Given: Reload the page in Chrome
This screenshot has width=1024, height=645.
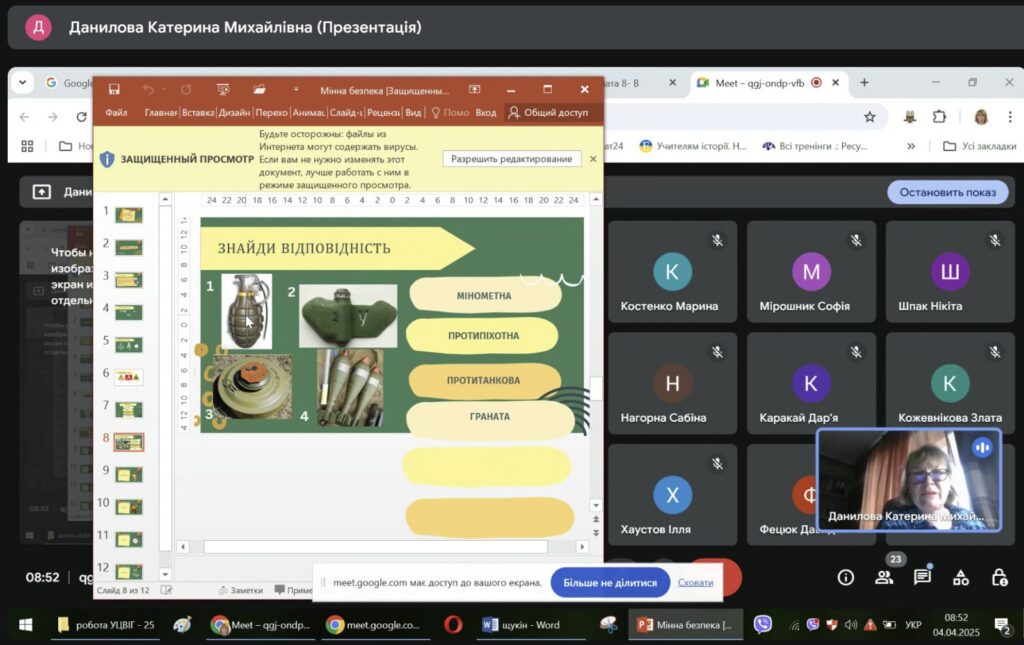Looking at the screenshot, I should [x=82, y=117].
